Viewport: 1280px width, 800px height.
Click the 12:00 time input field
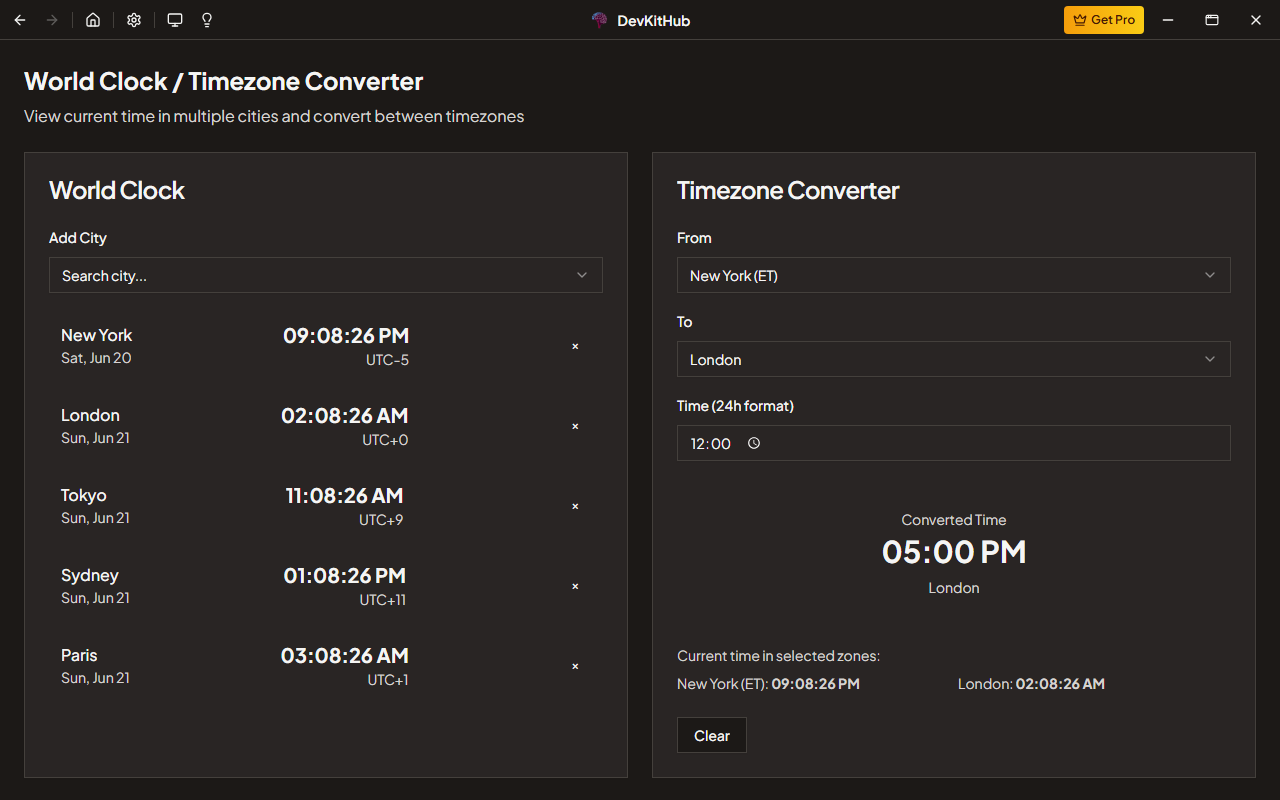[954, 443]
